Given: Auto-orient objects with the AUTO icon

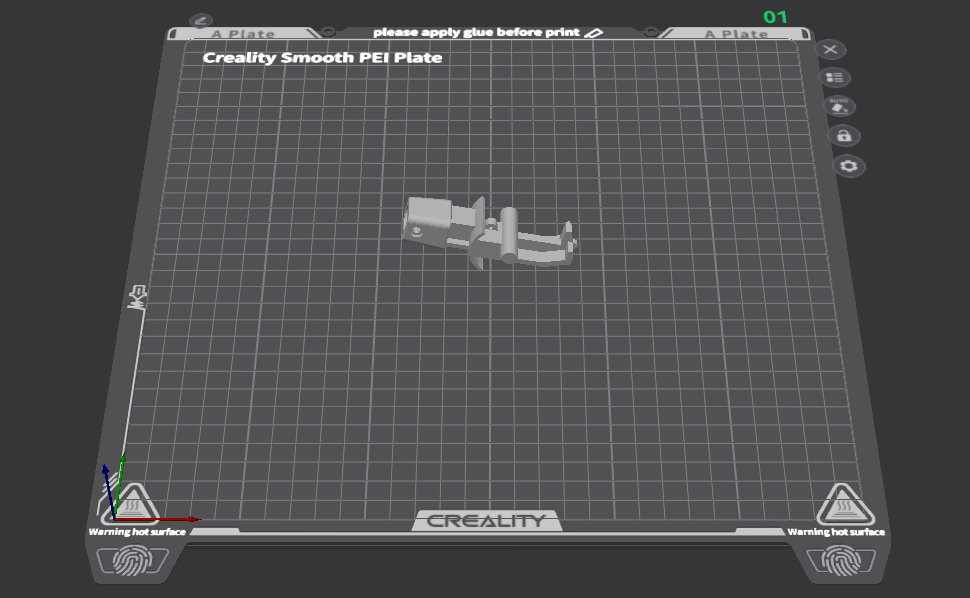Looking at the screenshot, I should [x=839, y=106].
